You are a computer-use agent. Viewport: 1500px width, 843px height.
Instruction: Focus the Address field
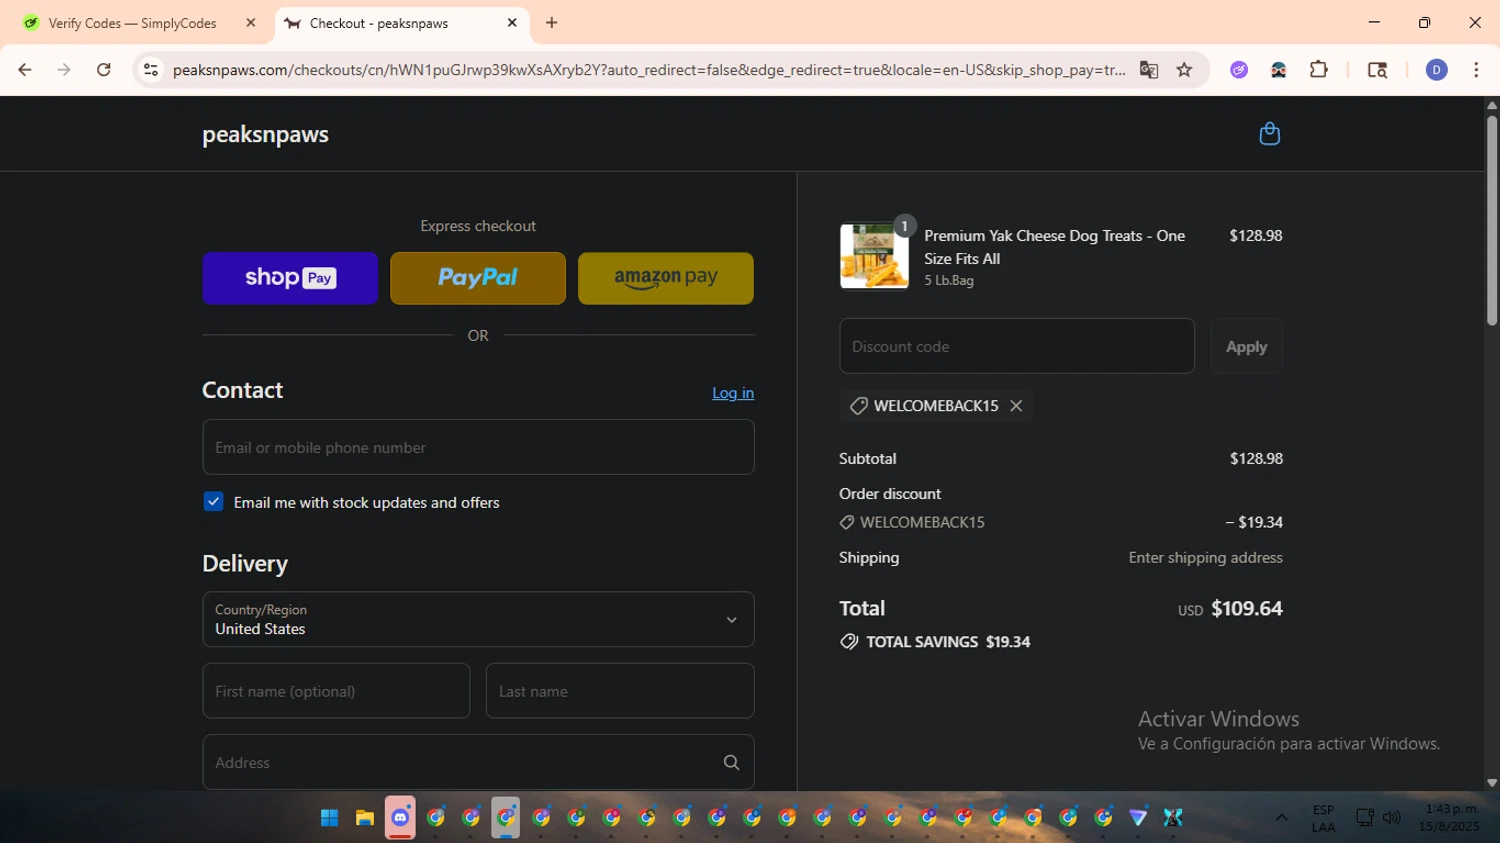[x=478, y=762]
